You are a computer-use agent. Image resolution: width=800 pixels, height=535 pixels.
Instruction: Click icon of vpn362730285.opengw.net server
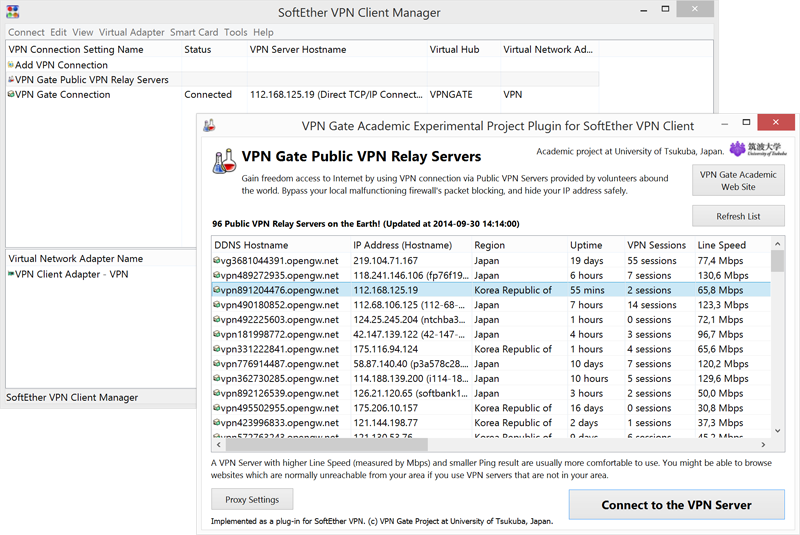217,379
